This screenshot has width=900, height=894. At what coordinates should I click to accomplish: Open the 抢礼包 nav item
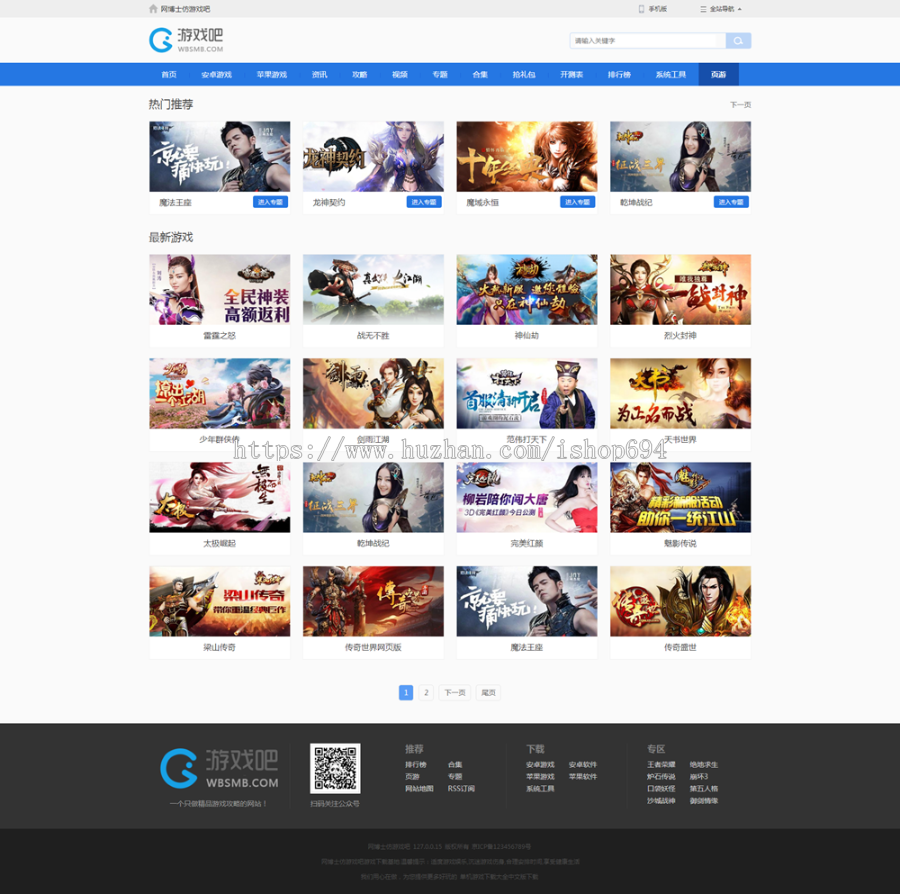(523, 75)
